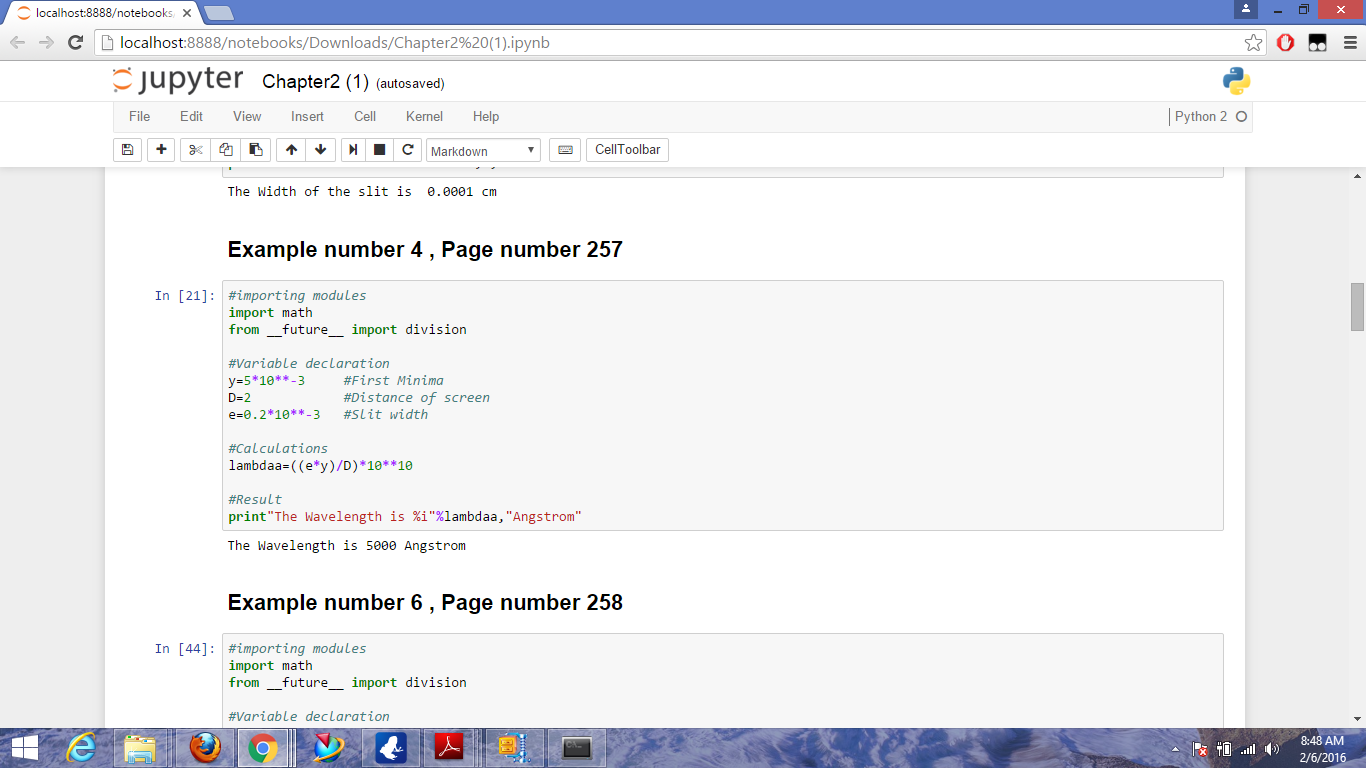Screen dimensions: 1366x768
Task: Open Firefox from the Windows taskbar
Action: click(205, 747)
